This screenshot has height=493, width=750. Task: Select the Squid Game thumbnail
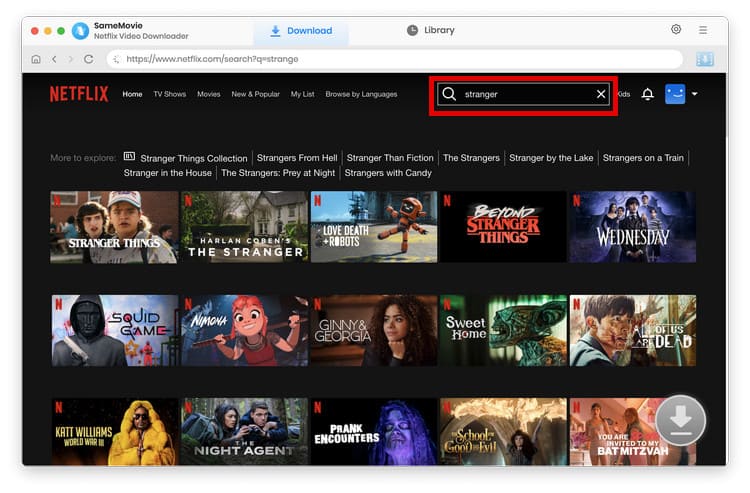click(x=115, y=330)
